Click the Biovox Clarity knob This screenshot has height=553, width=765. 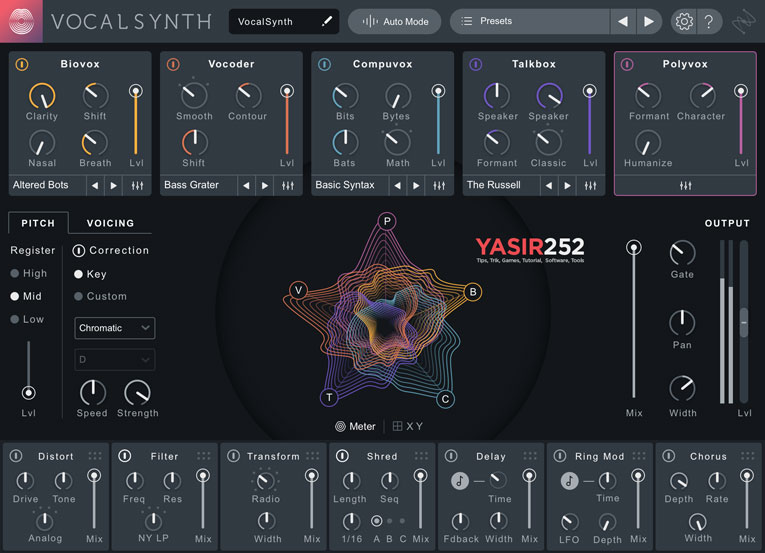[x=42, y=96]
